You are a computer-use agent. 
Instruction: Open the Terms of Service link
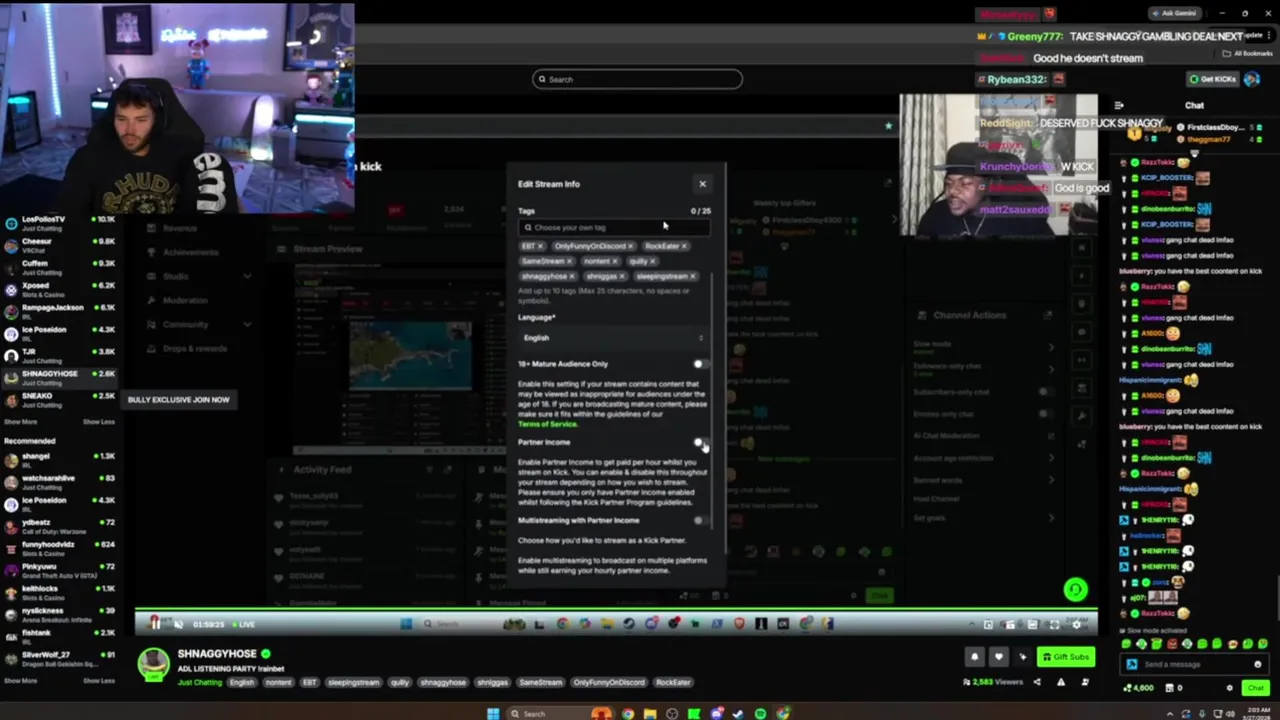coord(547,424)
